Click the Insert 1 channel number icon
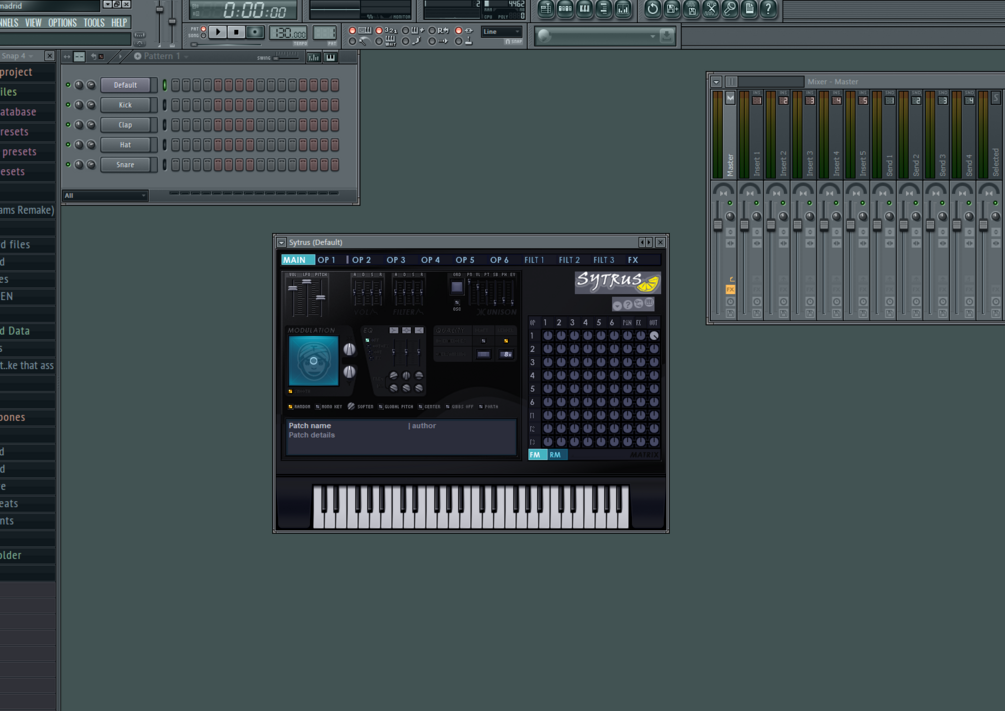Viewport: 1005px width, 711px height. pyautogui.click(x=756, y=100)
